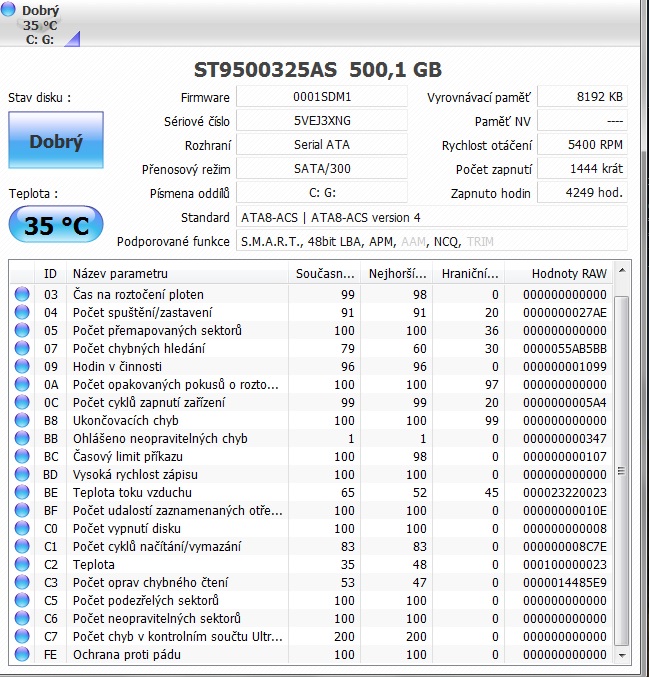The width and height of the screenshot is (649, 677).
Task: Click status dot for row C2 Teplota
Action: 22,564
